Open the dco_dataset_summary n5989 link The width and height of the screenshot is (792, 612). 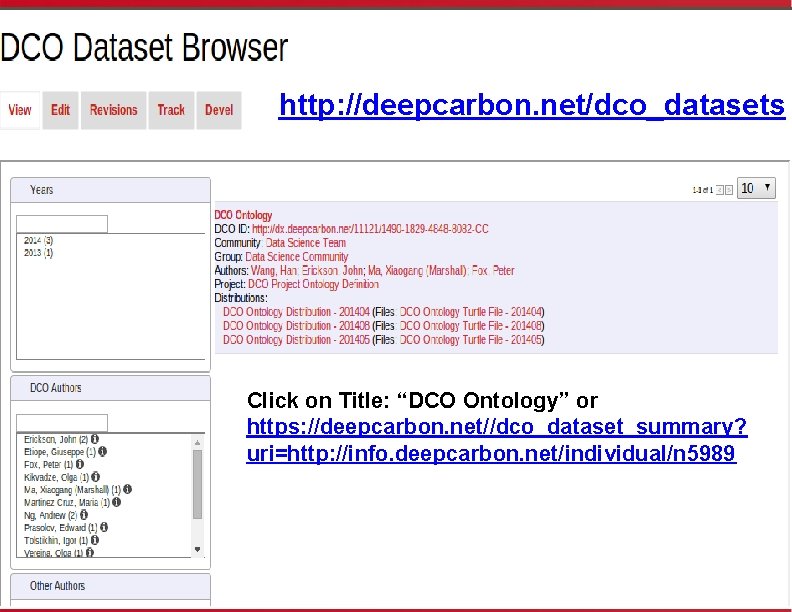497,440
